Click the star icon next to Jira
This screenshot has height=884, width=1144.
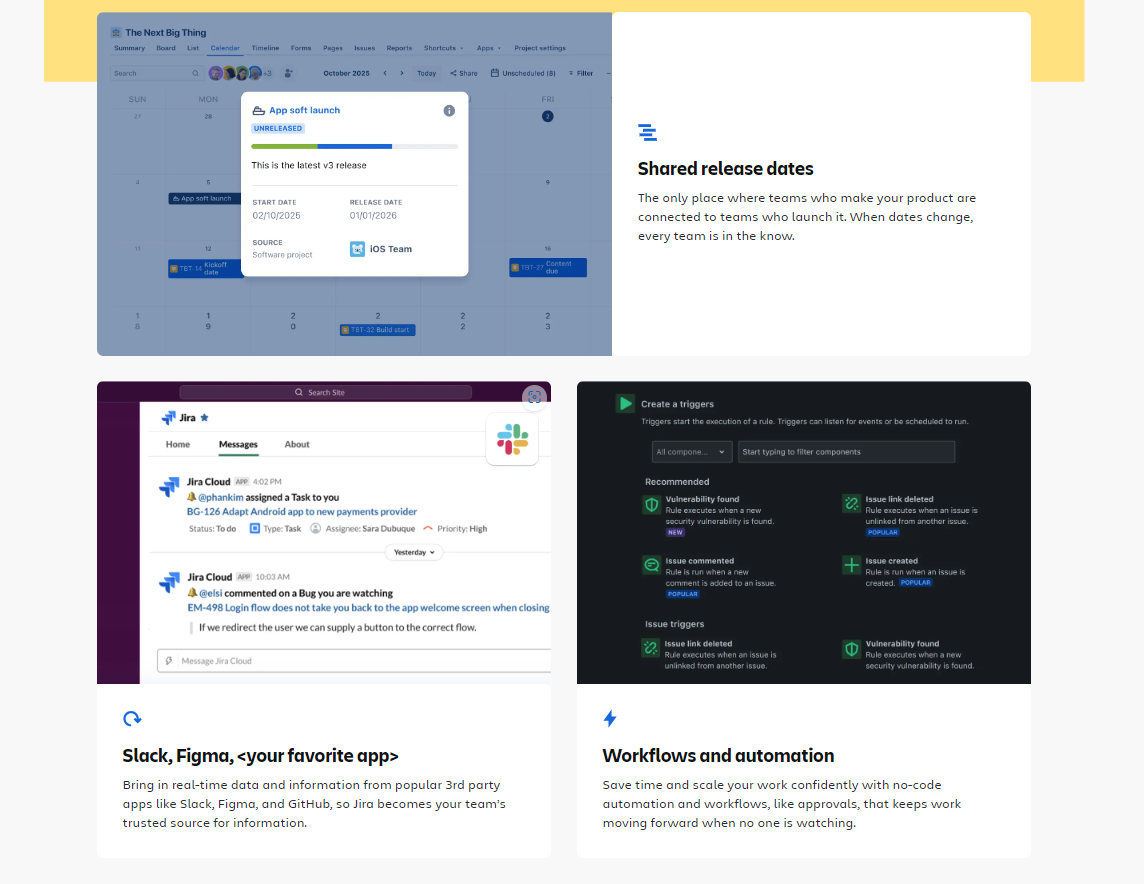pos(204,417)
